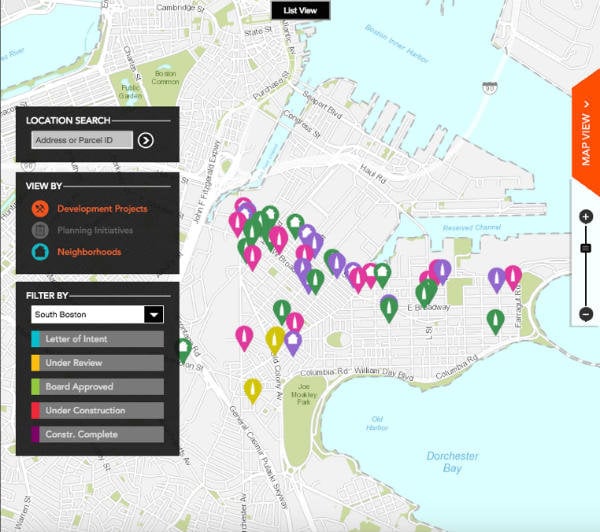Click the Neighborhoods link text
The width and height of the screenshot is (600, 532).
coord(89,252)
